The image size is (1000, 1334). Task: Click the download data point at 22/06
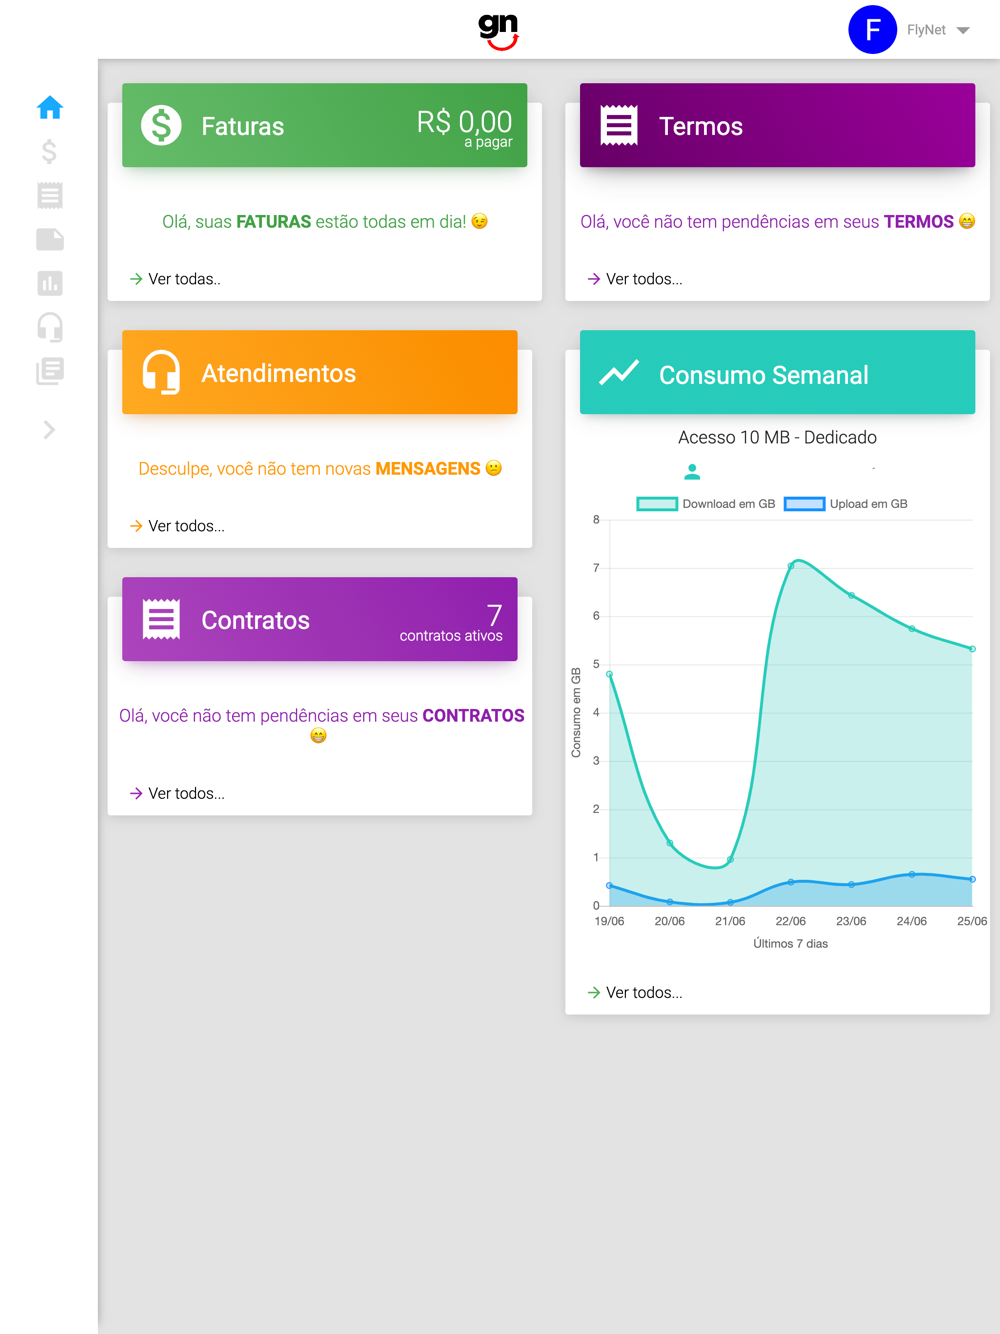click(x=791, y=566)
